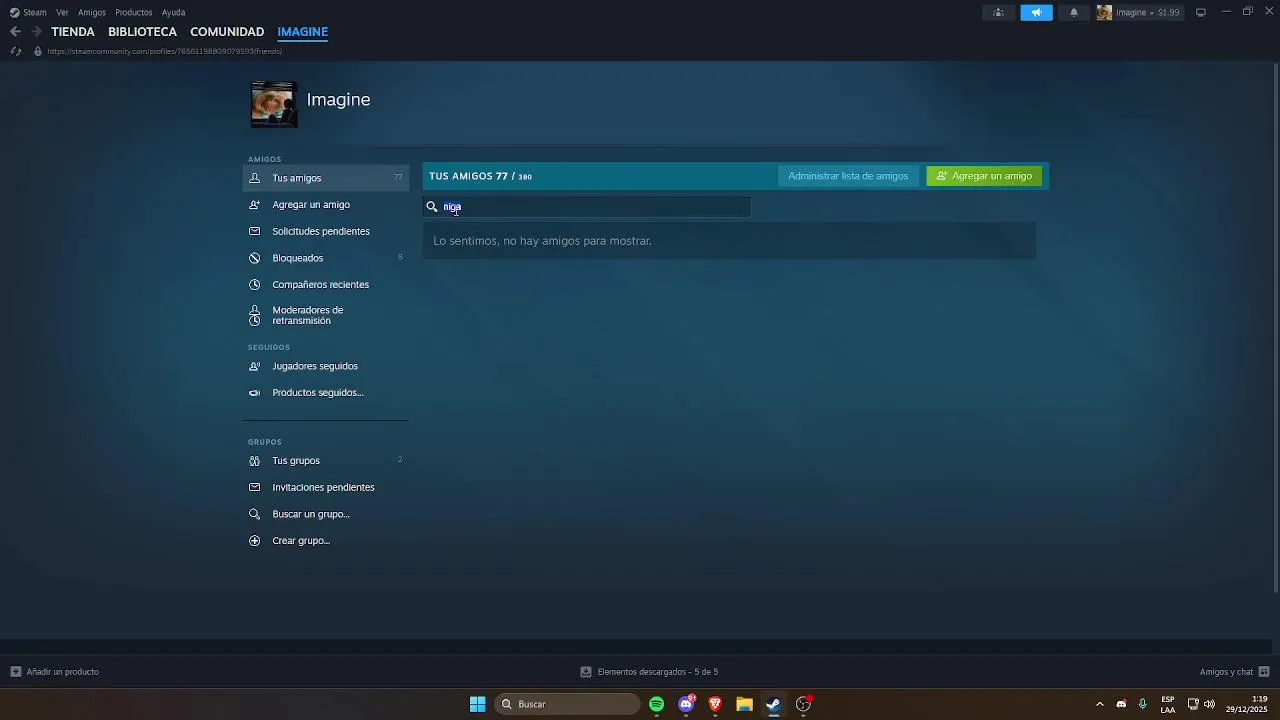Click the blocked circle icon beside Bloqueados

pos(254,258)
